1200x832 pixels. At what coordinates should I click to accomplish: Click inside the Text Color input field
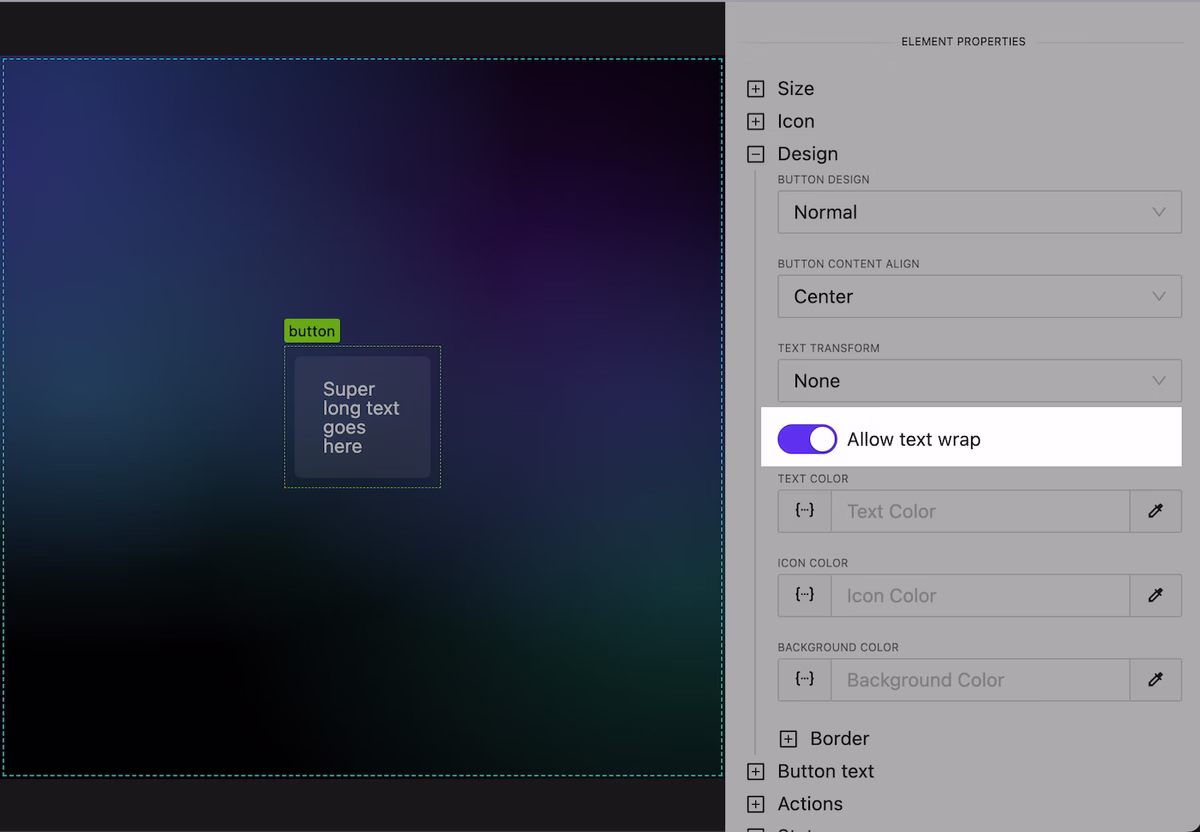(980, 511)
